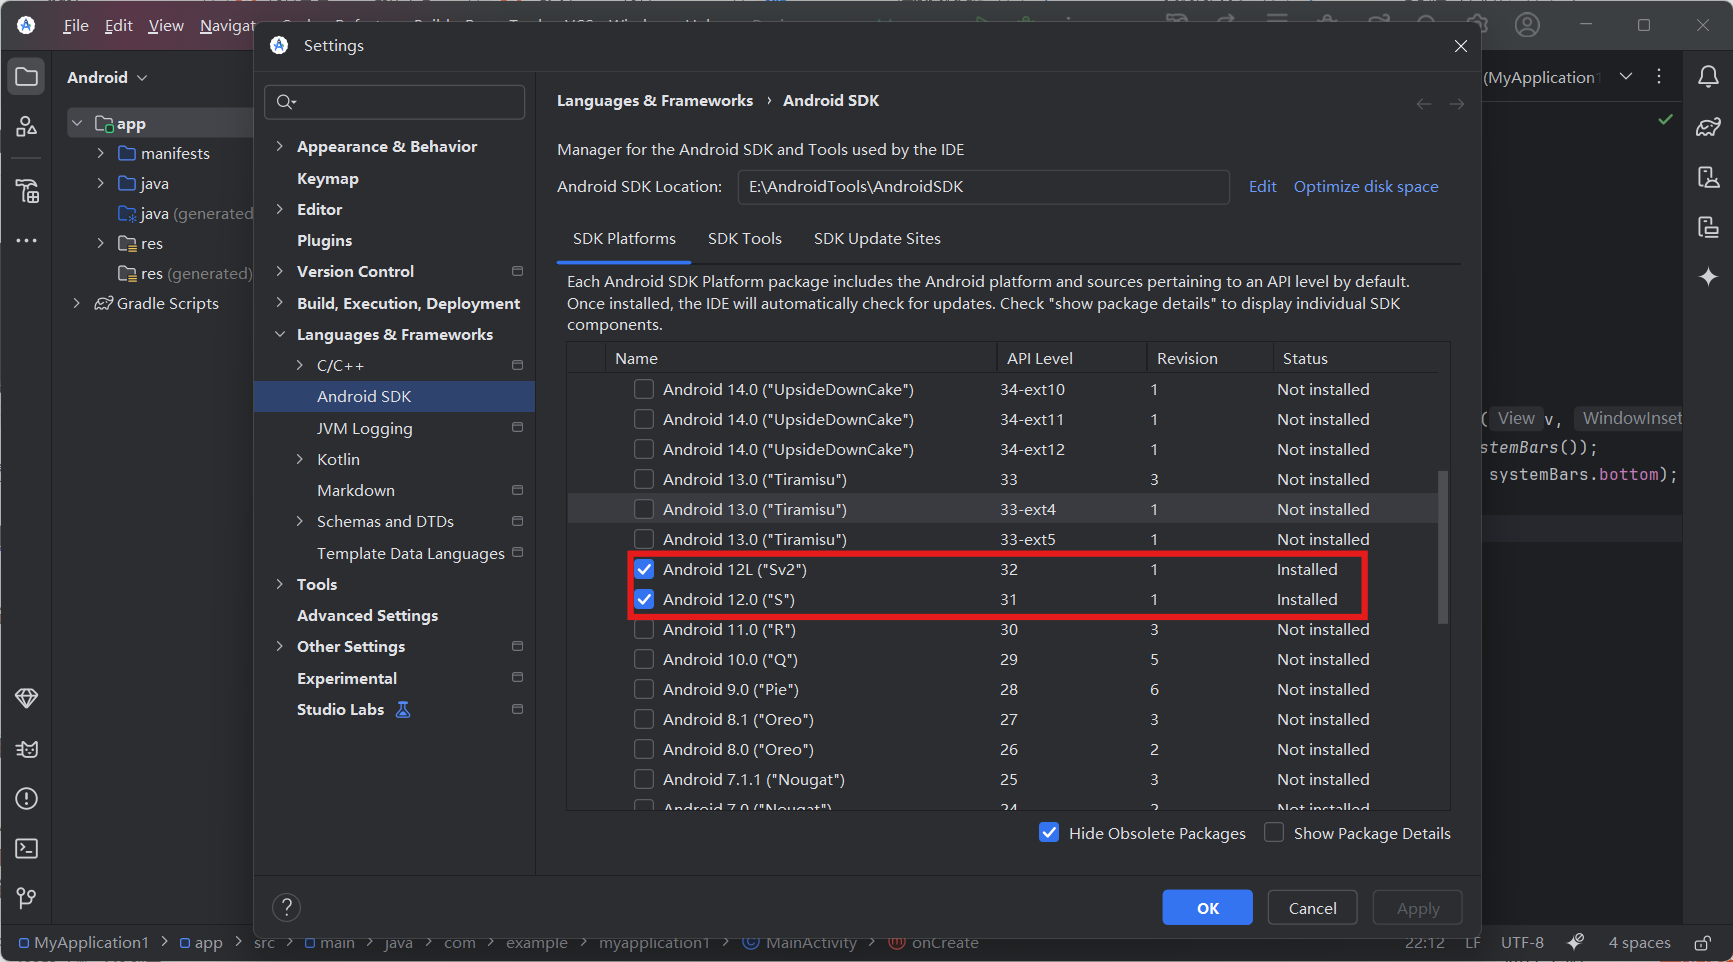Uncheck Android 12L ("Sv2") checkbox

(644, 569)
